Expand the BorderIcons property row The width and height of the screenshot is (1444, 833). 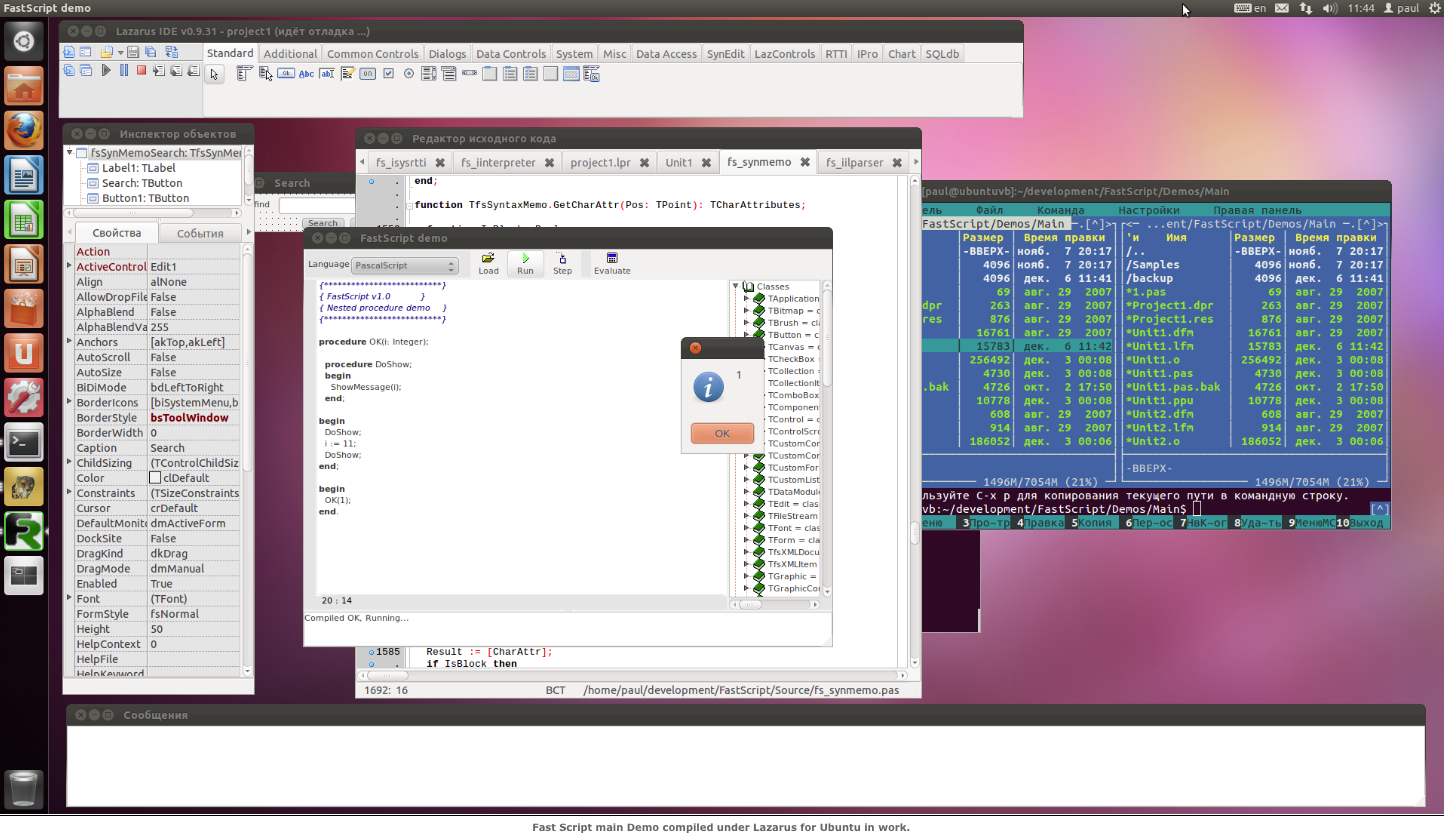coord(69,402)
